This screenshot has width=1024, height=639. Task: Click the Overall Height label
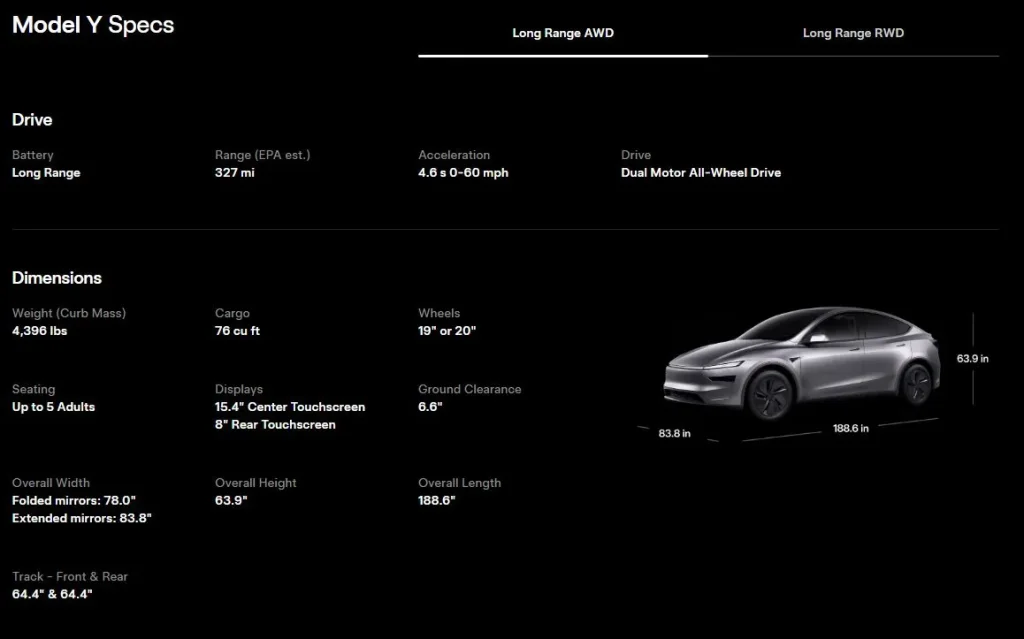(x=255, y=483)
